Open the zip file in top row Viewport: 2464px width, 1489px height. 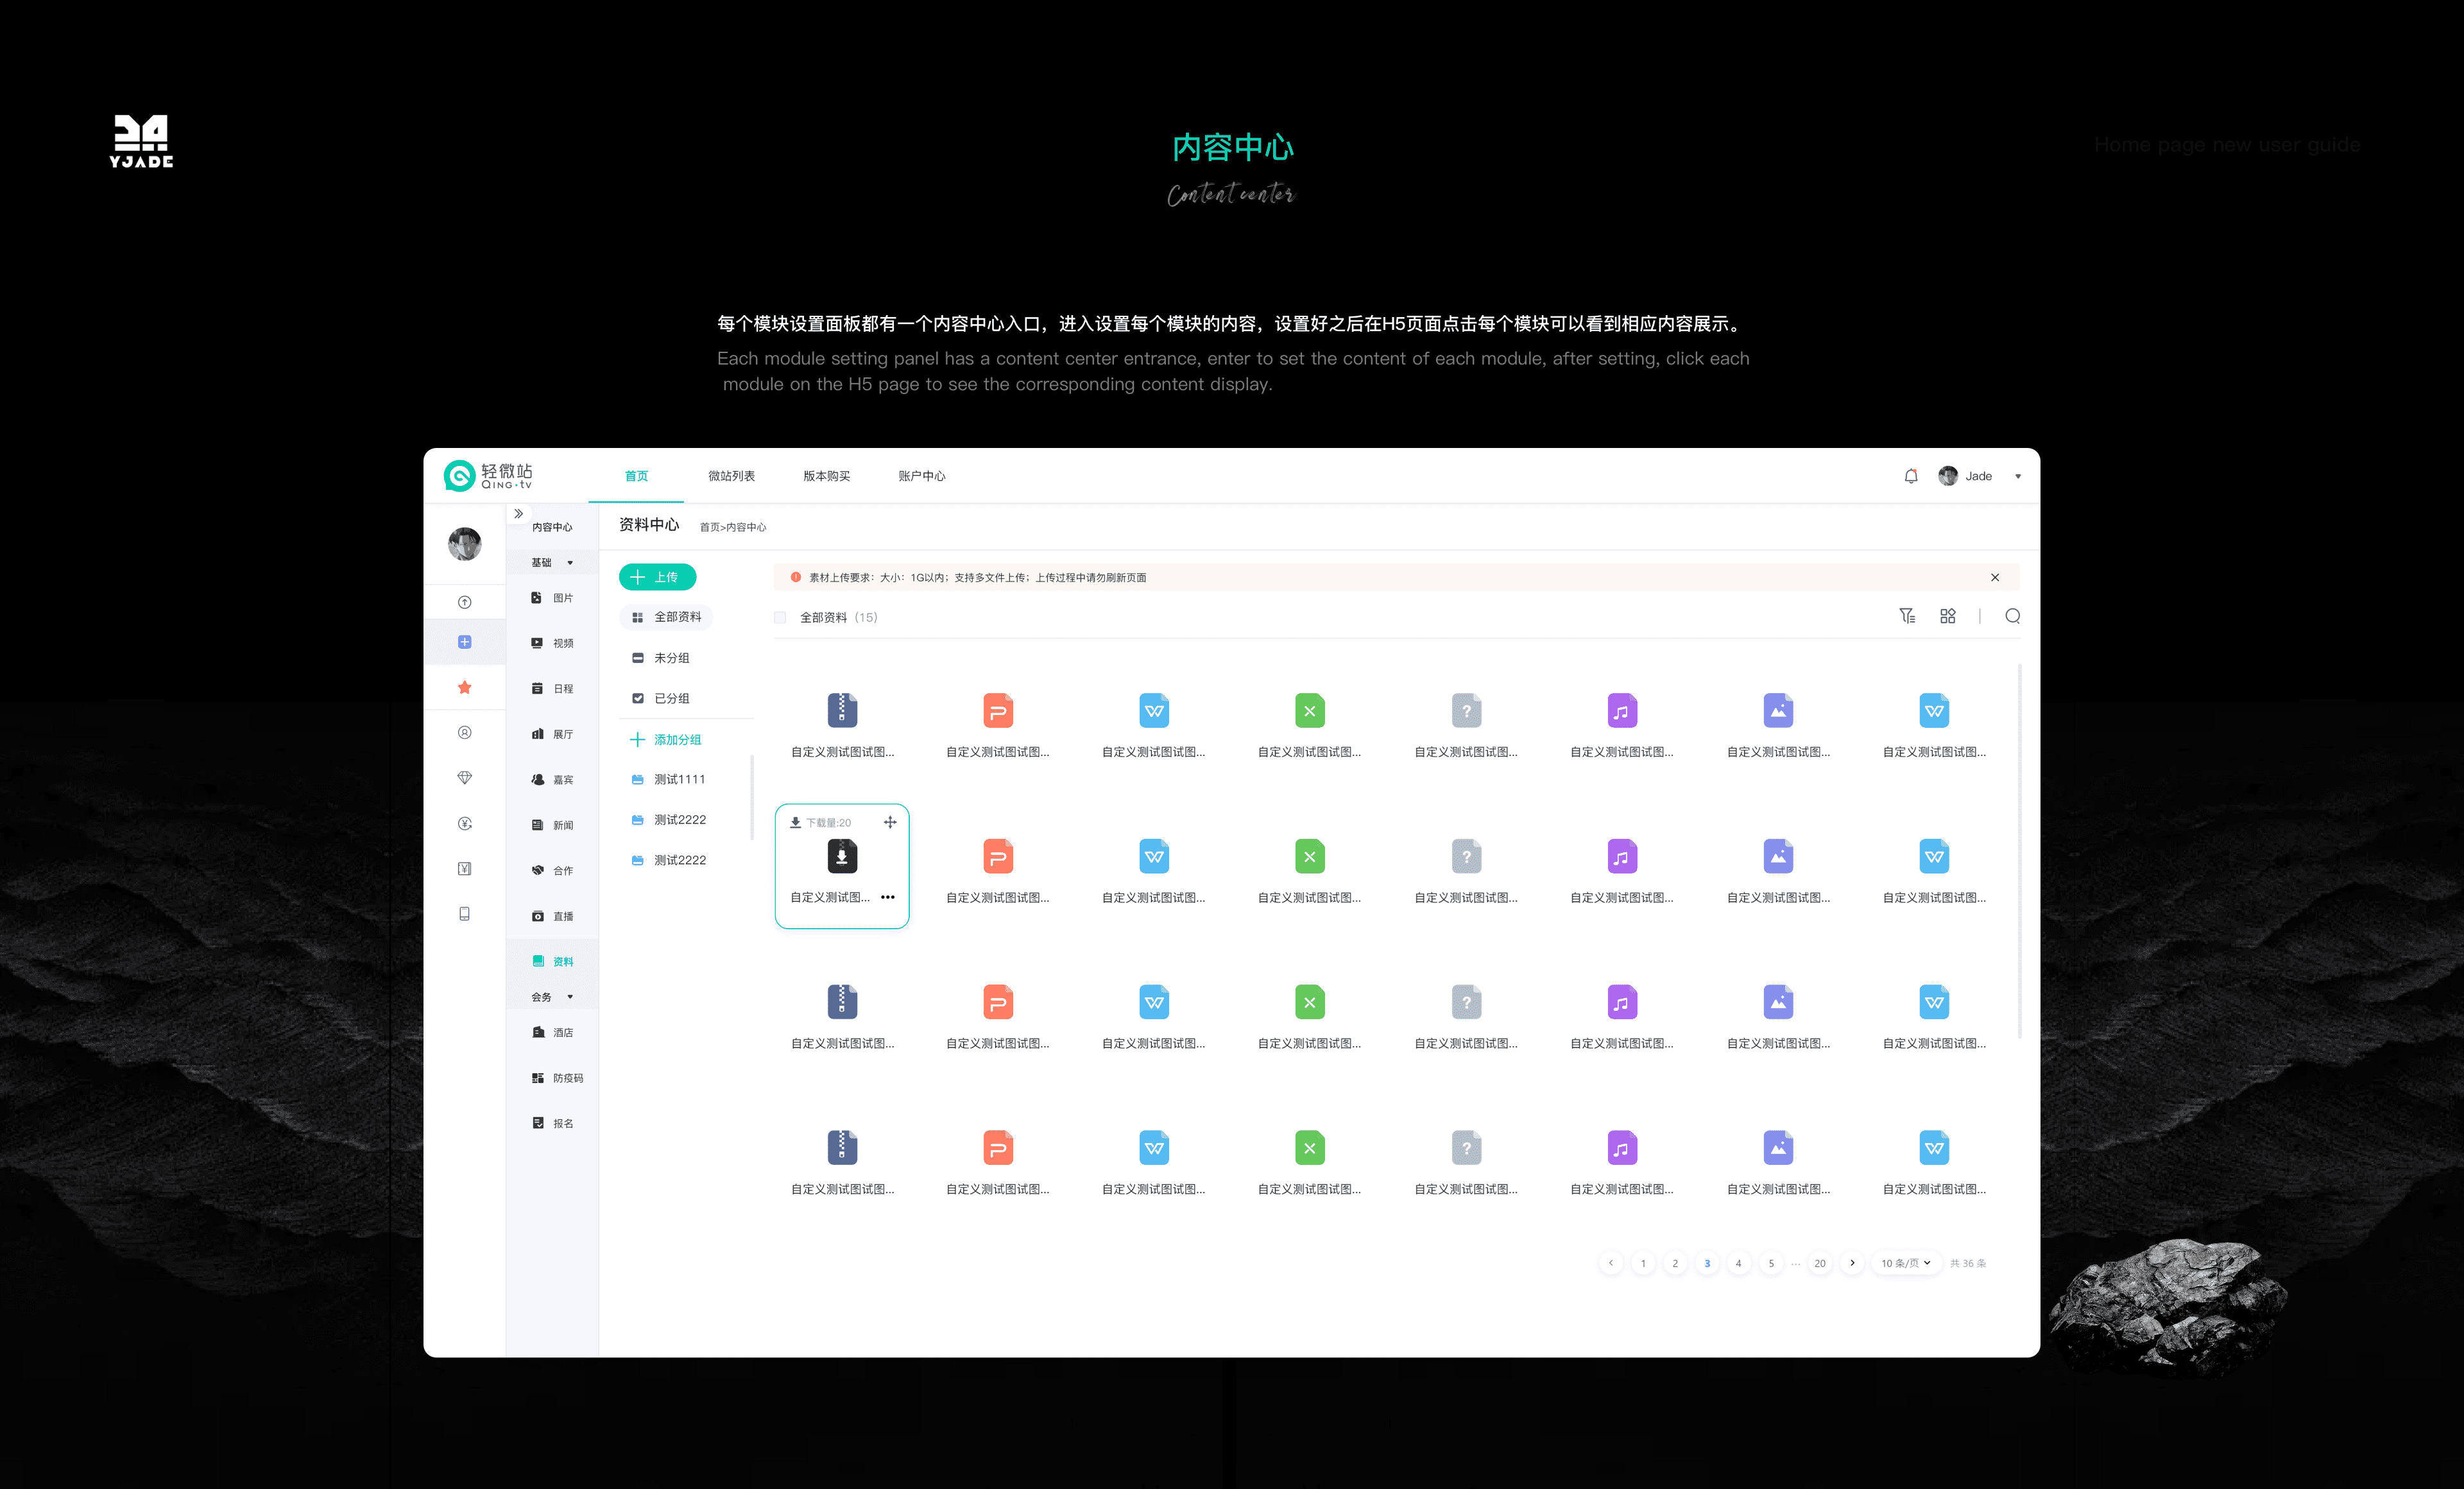coord(842,710)
